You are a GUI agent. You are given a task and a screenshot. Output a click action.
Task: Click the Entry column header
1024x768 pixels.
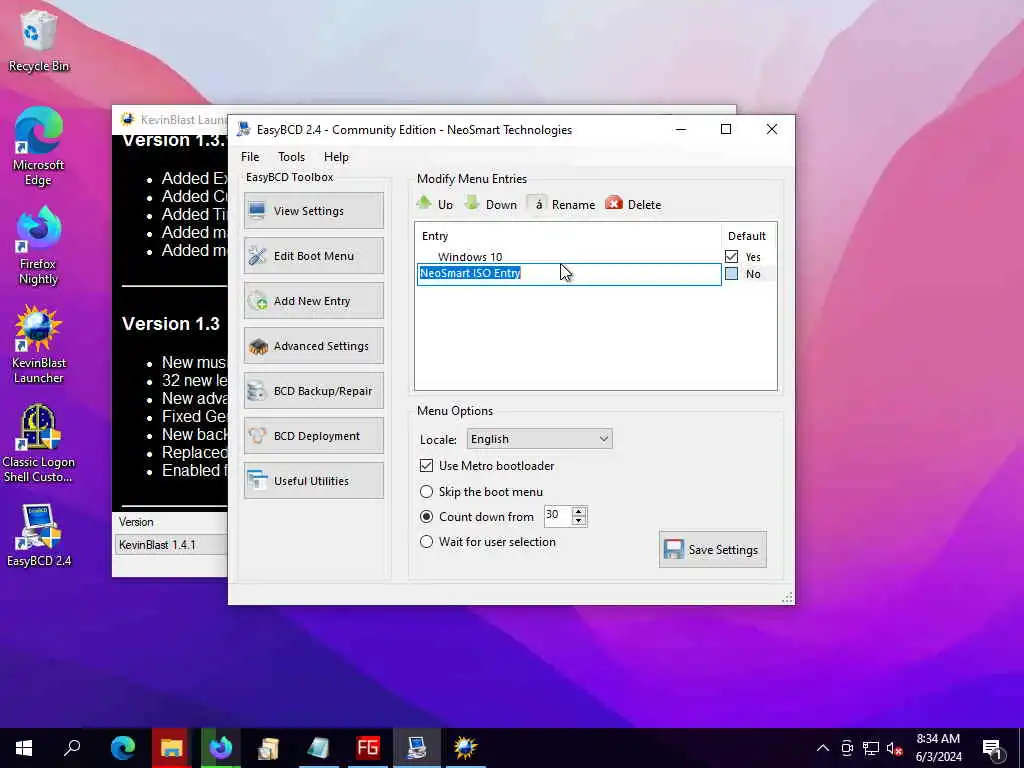(x=568, y=236)
